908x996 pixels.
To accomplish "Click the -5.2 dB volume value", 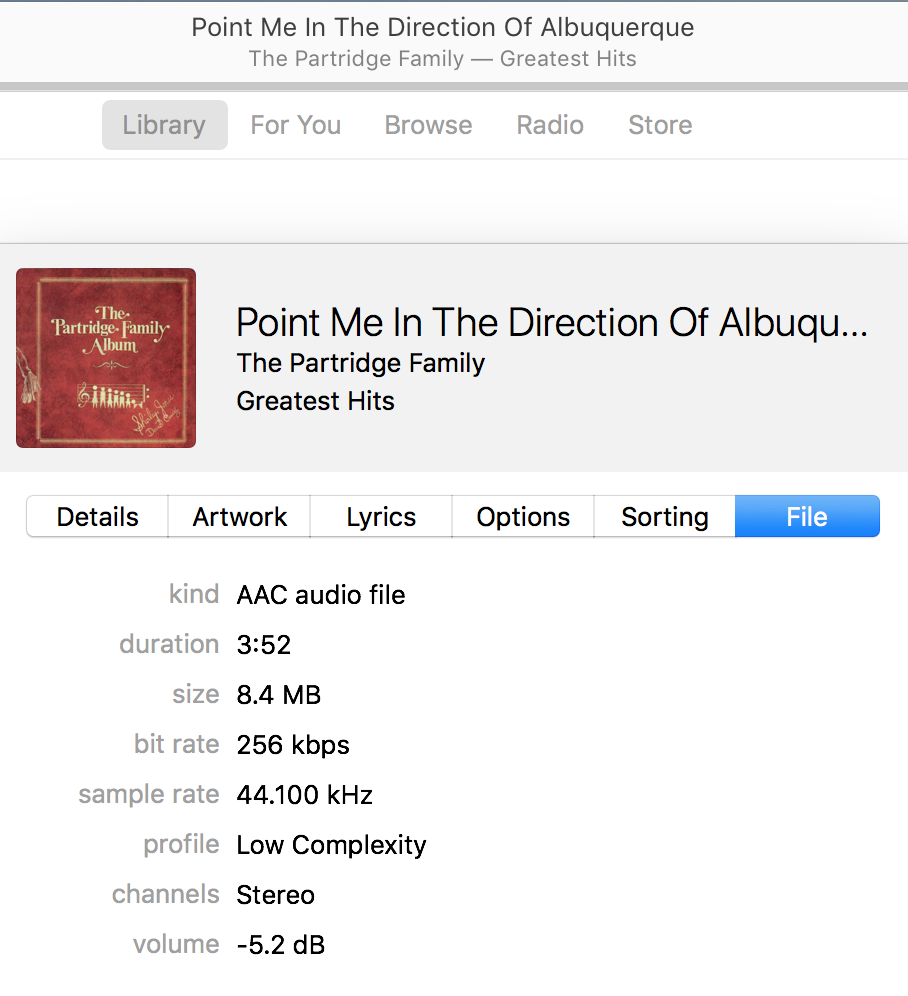I will click(280, 945).
